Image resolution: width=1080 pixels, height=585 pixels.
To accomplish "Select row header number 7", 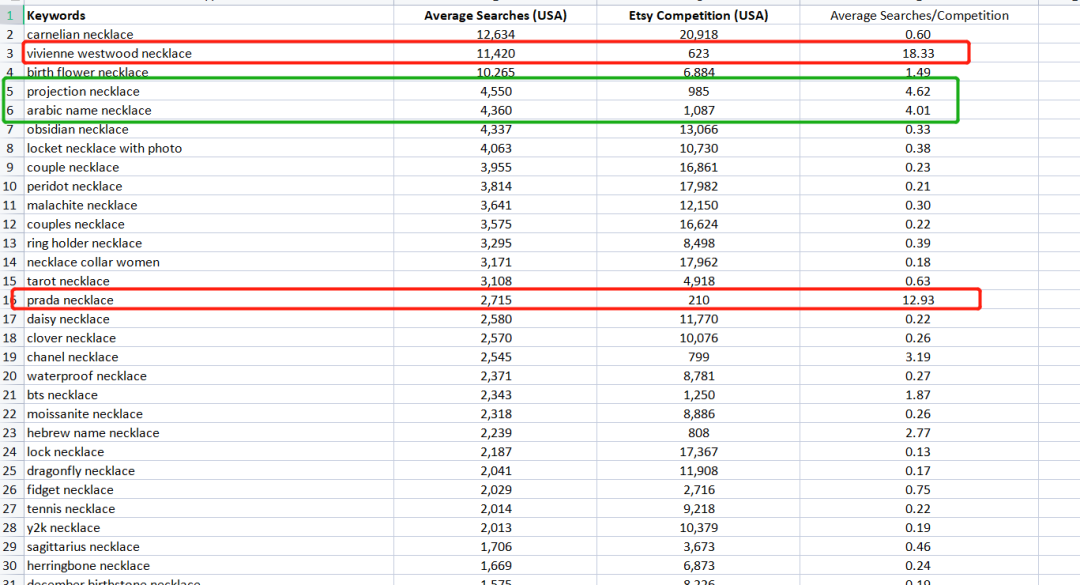I will pyautogui.click(x=11, y=130).
